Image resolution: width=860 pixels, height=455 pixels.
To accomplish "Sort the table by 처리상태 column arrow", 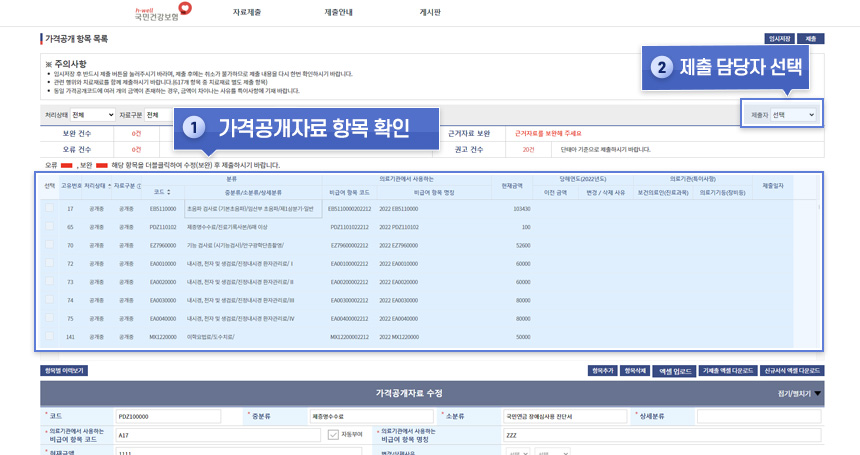I will [x=110, y=186].
